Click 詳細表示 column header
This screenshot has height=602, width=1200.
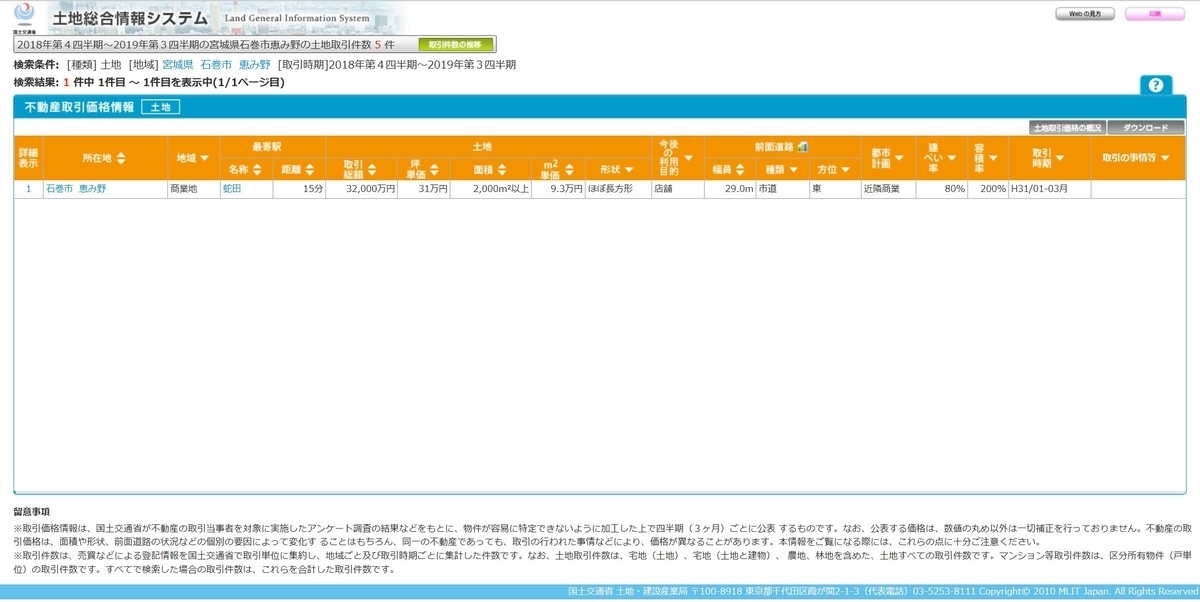28,158
